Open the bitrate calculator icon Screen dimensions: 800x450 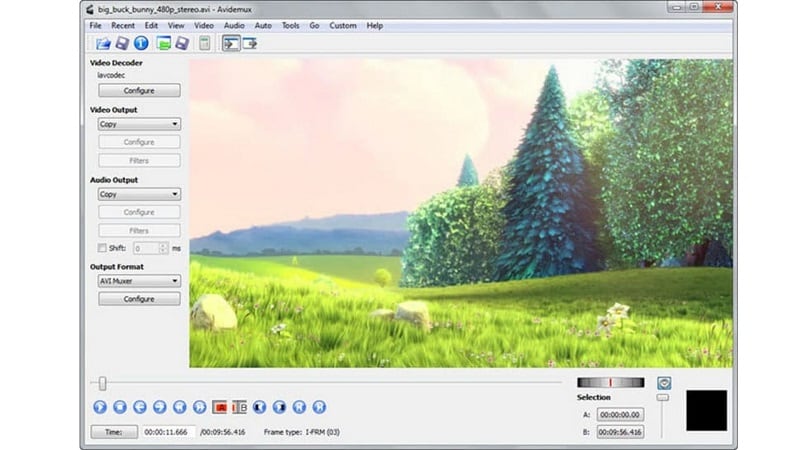click(205, 43)
